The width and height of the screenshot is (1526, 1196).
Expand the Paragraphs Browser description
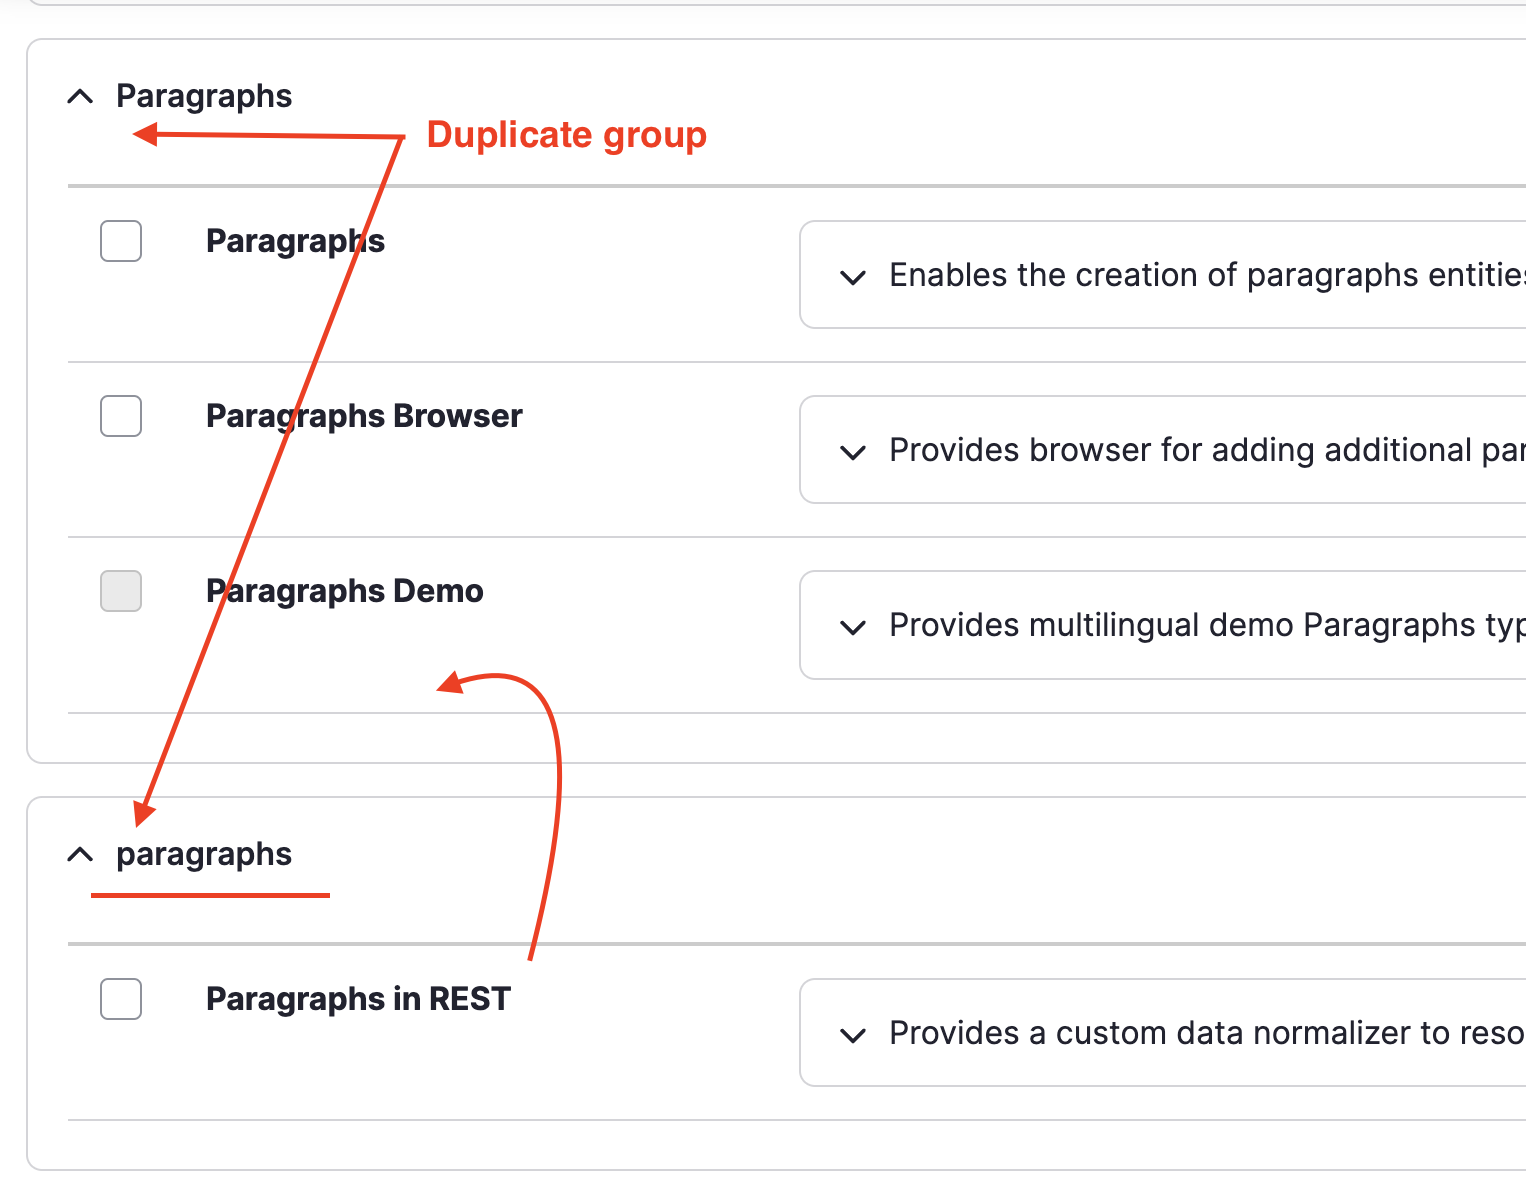[852, 452]
